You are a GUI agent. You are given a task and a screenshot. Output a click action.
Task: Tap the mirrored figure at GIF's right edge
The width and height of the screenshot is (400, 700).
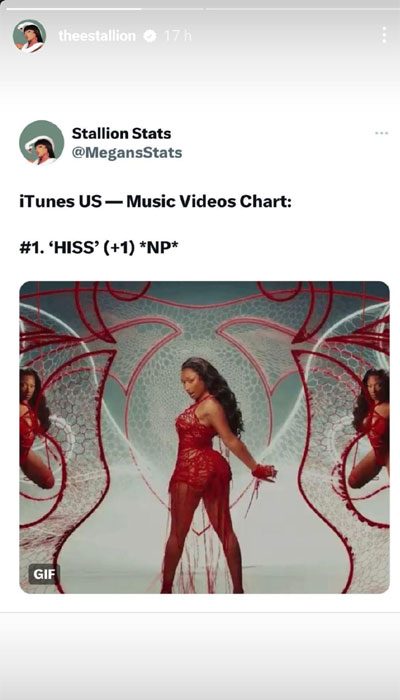[370, 429]
